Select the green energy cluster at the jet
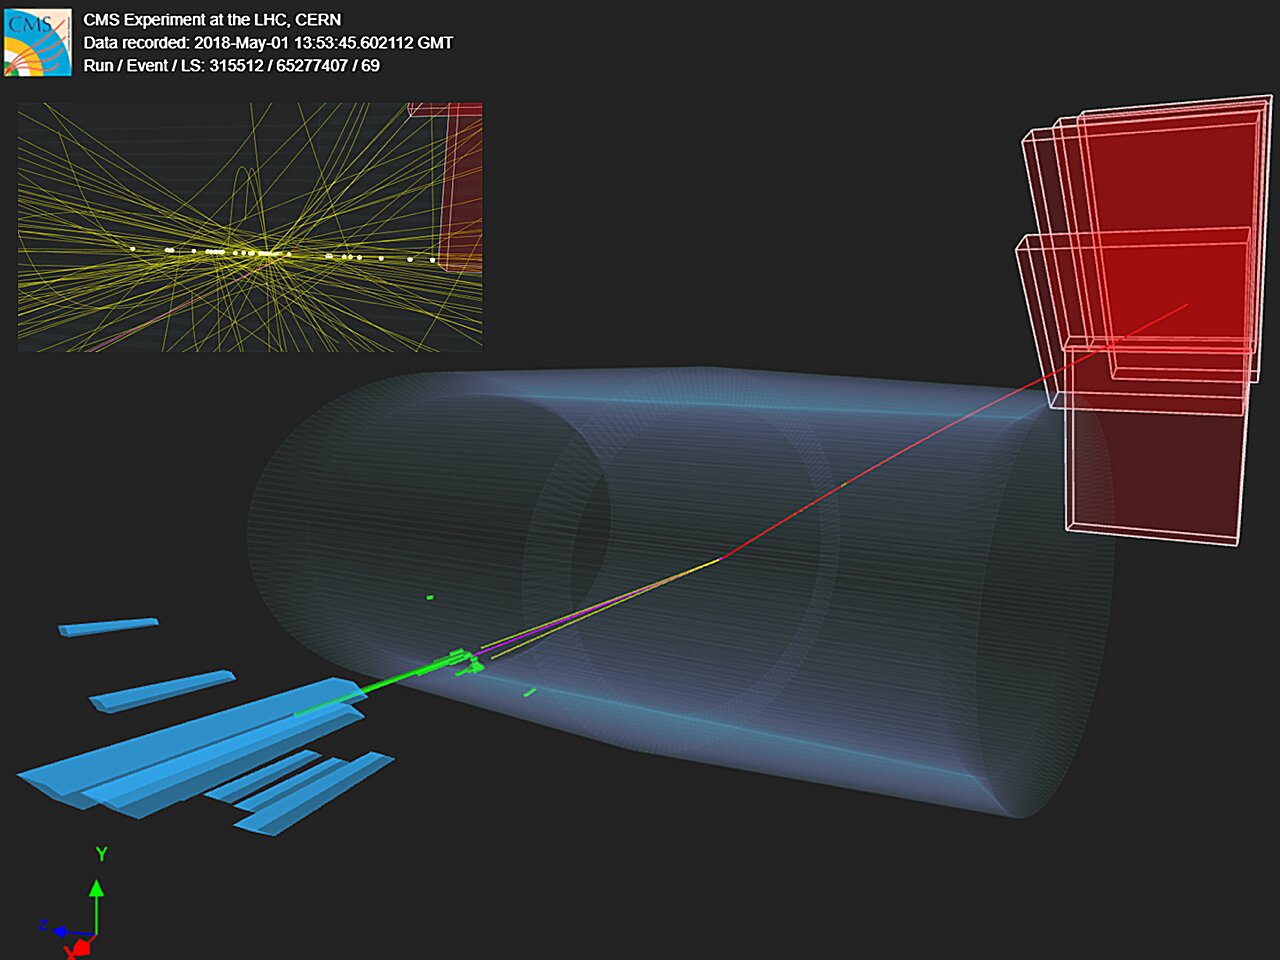 pyautogui.click(x=460, y=662)
